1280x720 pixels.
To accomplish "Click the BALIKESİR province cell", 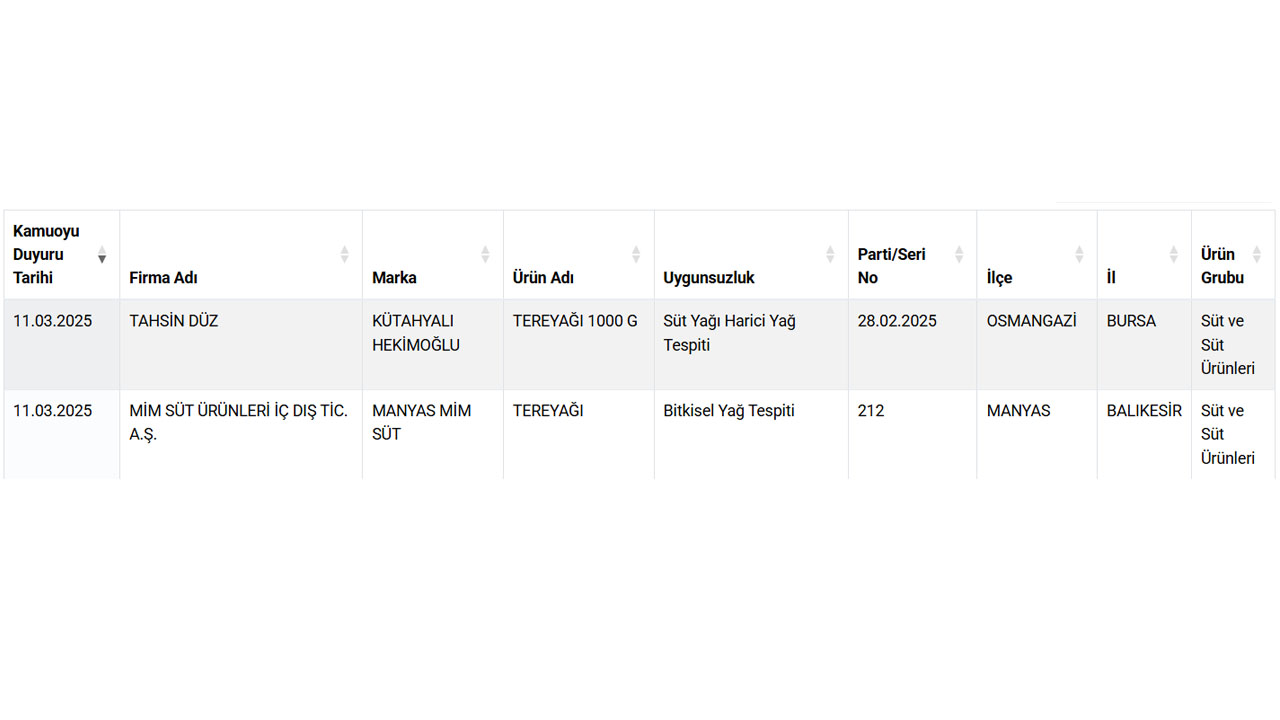I will click(1144, 434).
